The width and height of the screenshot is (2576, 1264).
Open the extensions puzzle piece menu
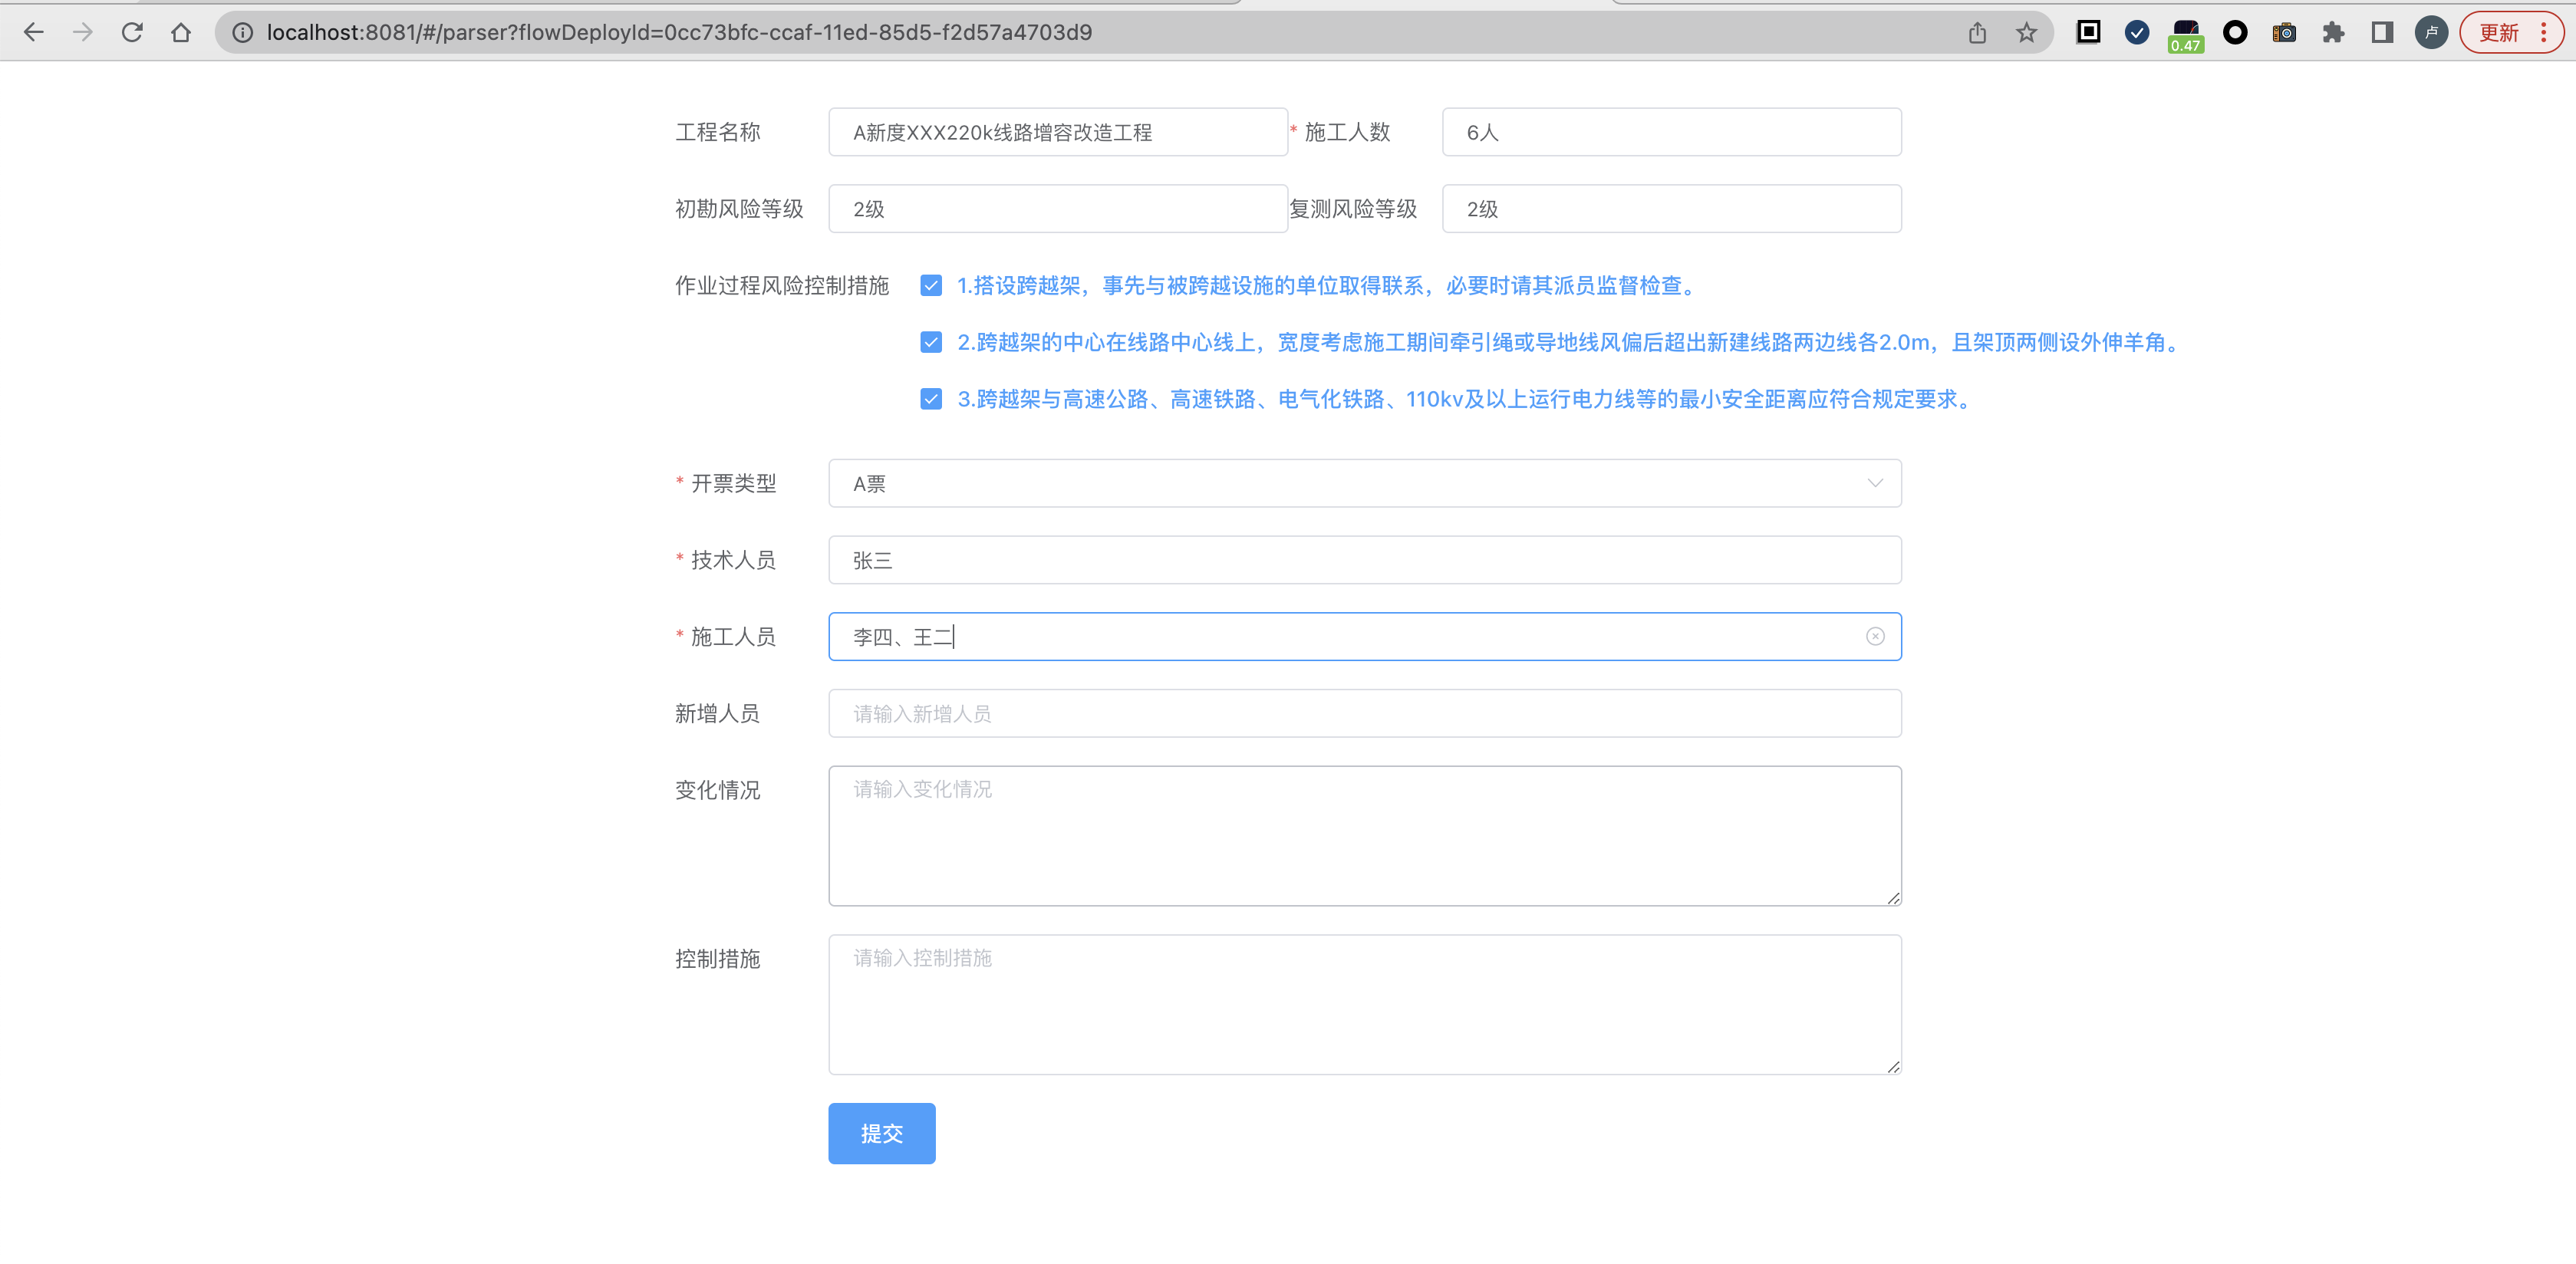click(2333, 32)
